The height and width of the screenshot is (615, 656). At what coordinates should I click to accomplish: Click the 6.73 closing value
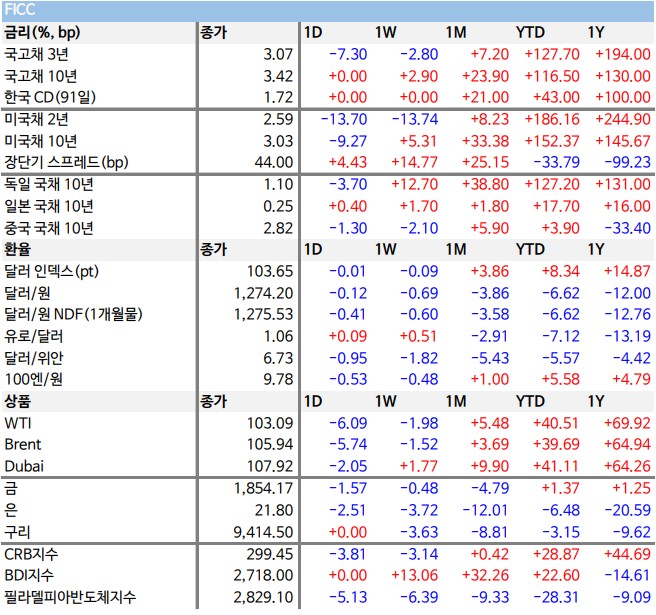(x=278, y=358)
